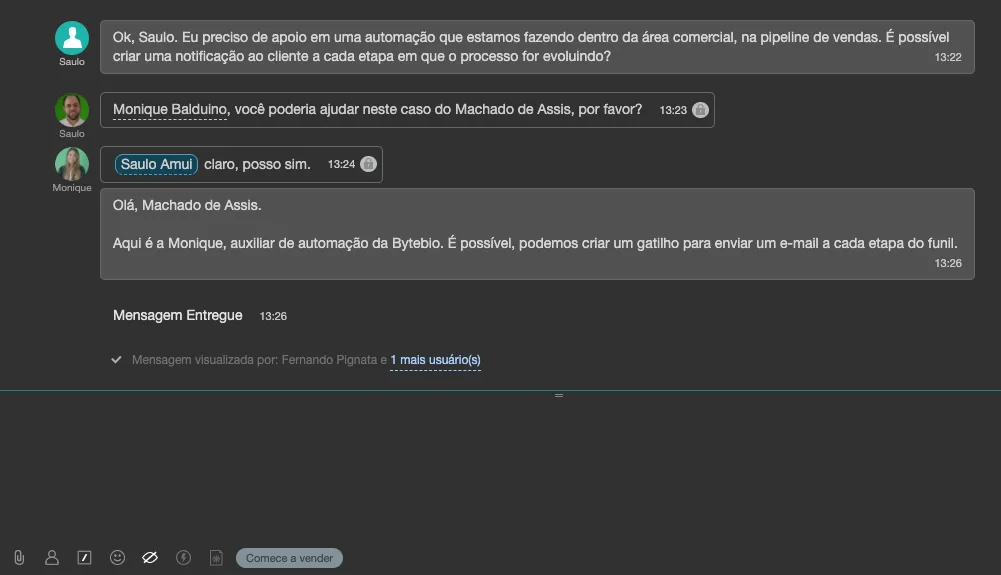The width and height of the screenshot is (1001, 575).
Task: Click the 'Comece a vender' button
Action: click(289, 558)
